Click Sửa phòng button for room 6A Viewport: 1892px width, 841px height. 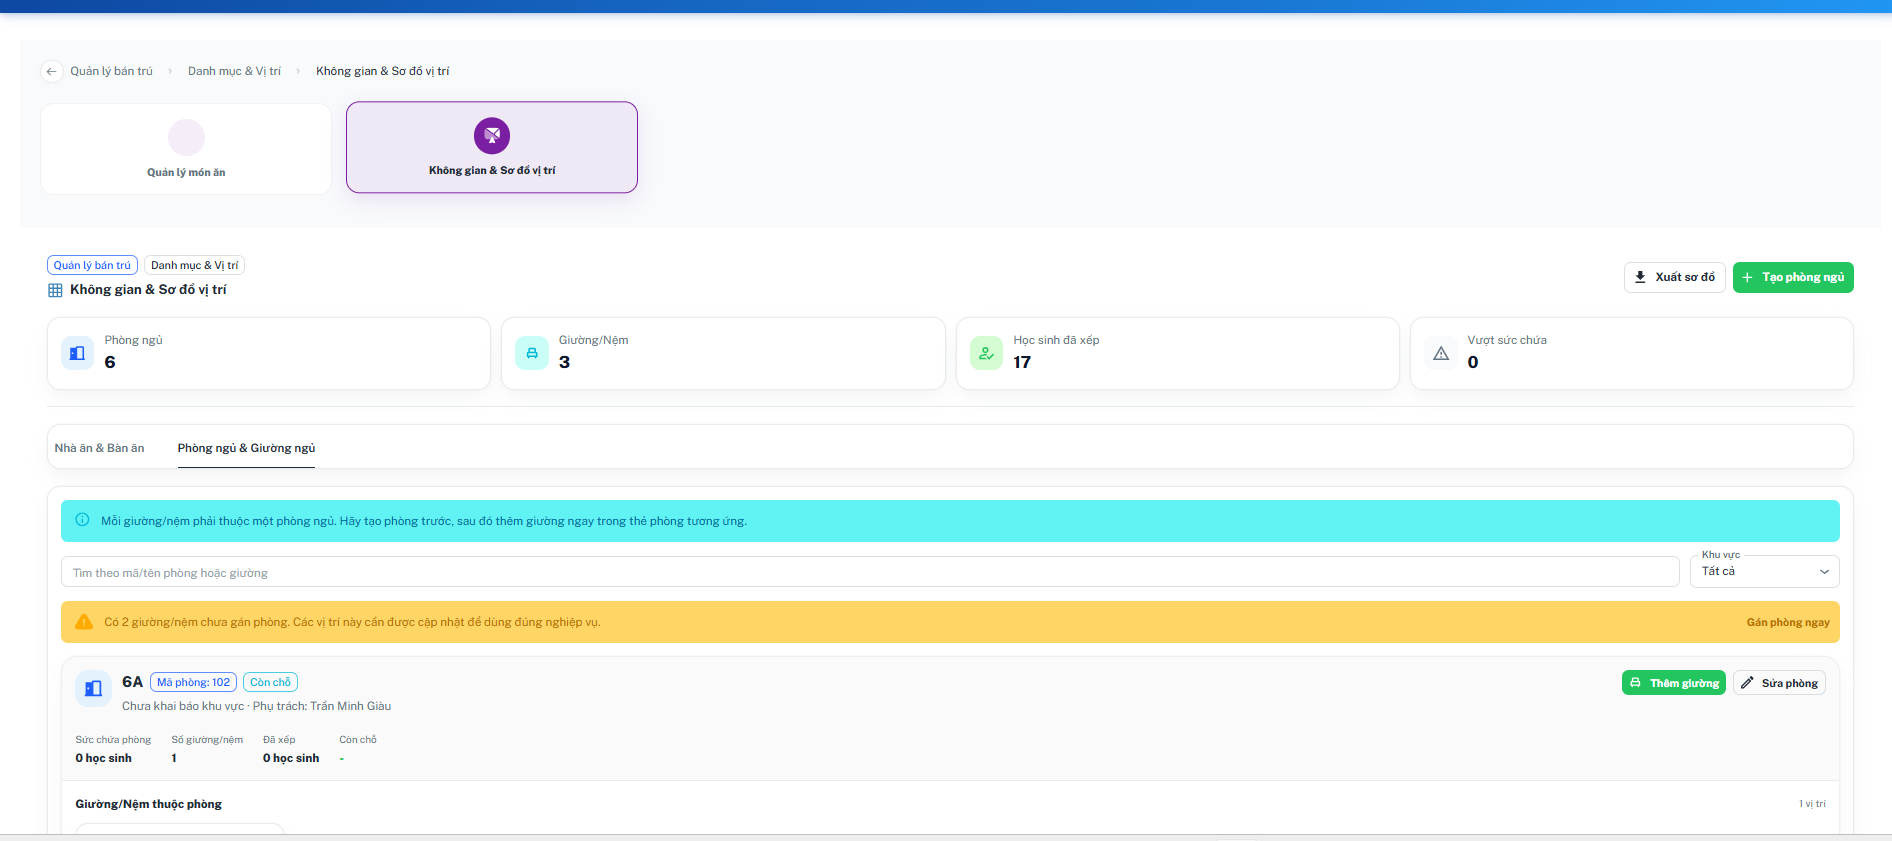[x=1779, y=683]
